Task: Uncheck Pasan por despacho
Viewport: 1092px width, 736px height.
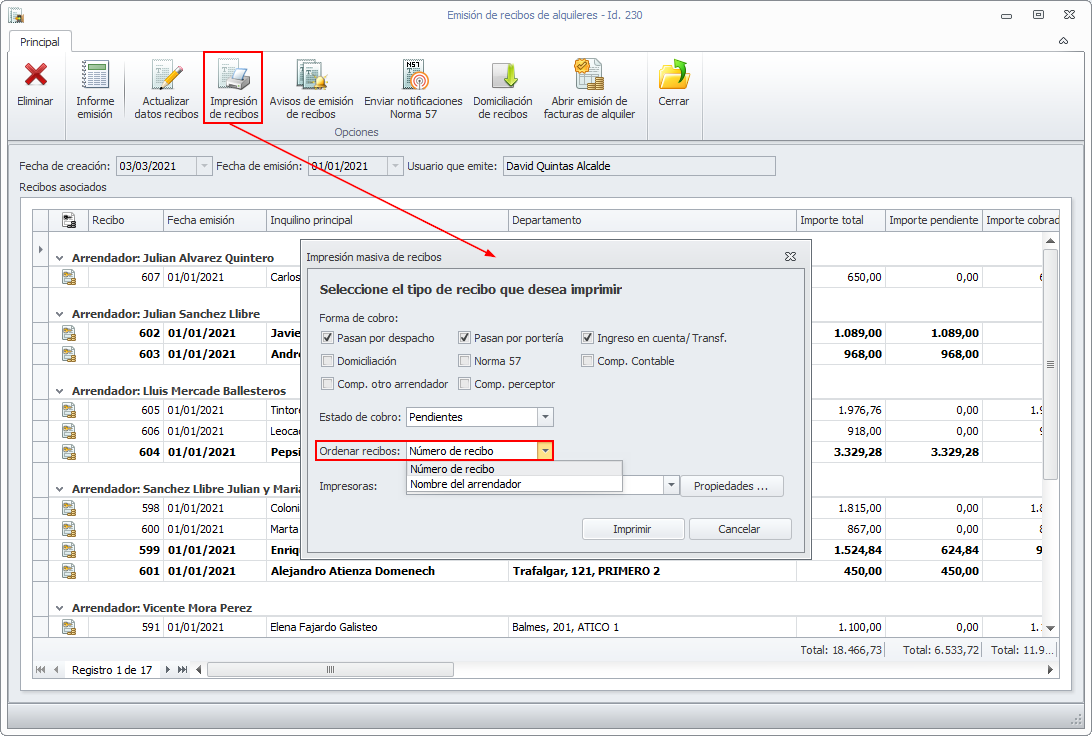Action: coord(327,338)
